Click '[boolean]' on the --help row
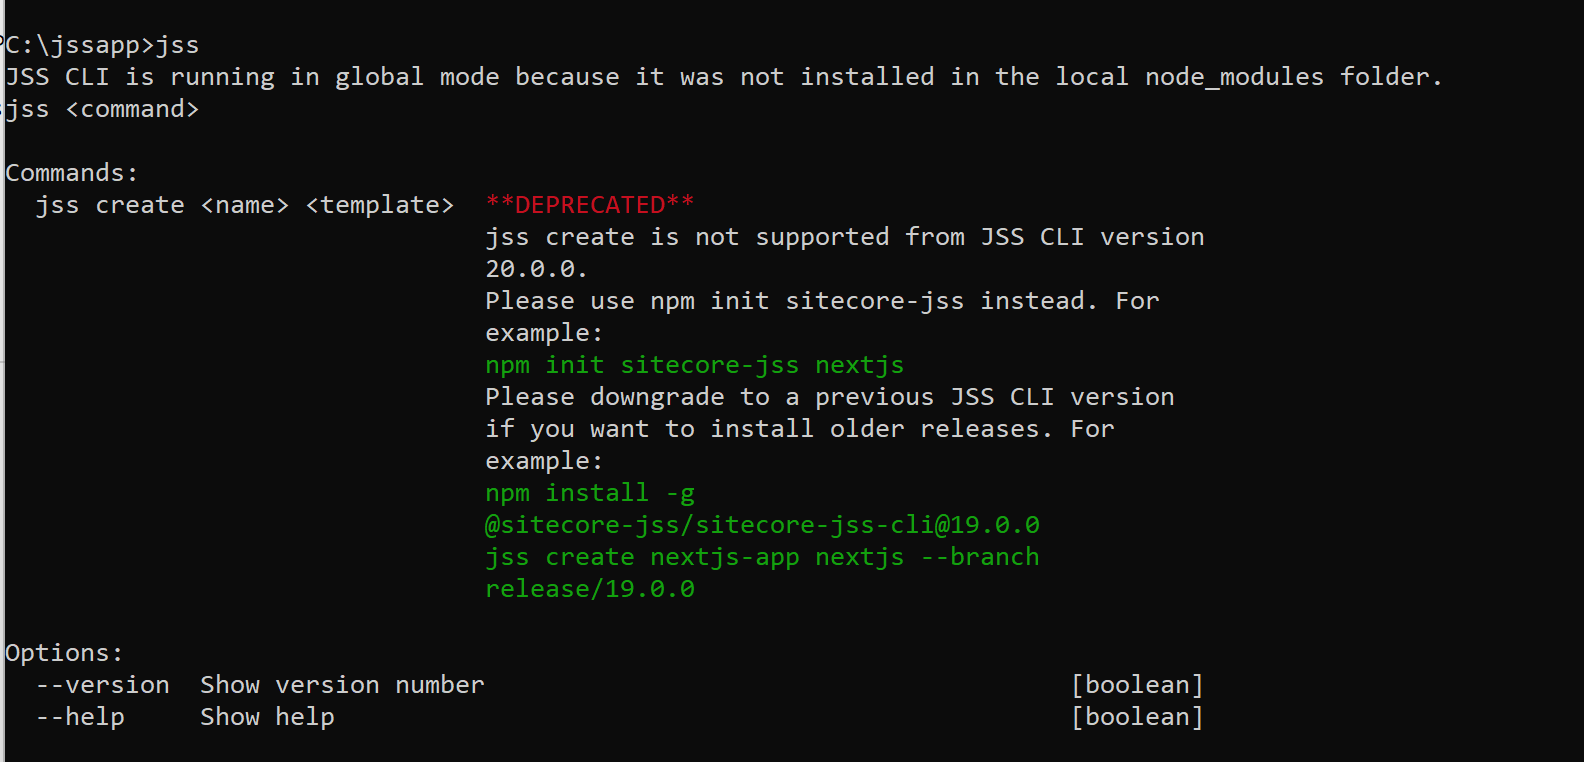Screen dimensions: 1584x762 tap(1137, 717)
